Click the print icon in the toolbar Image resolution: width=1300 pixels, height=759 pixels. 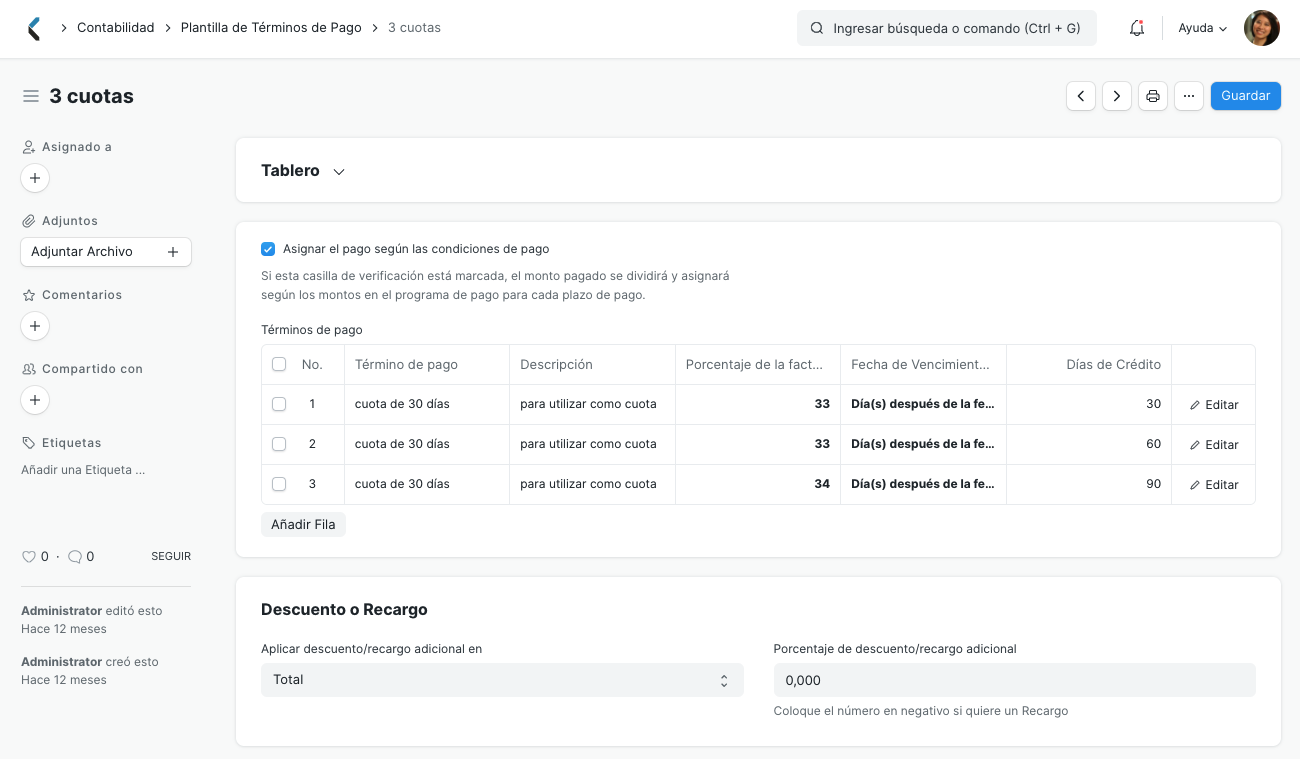click(1153, 96)
